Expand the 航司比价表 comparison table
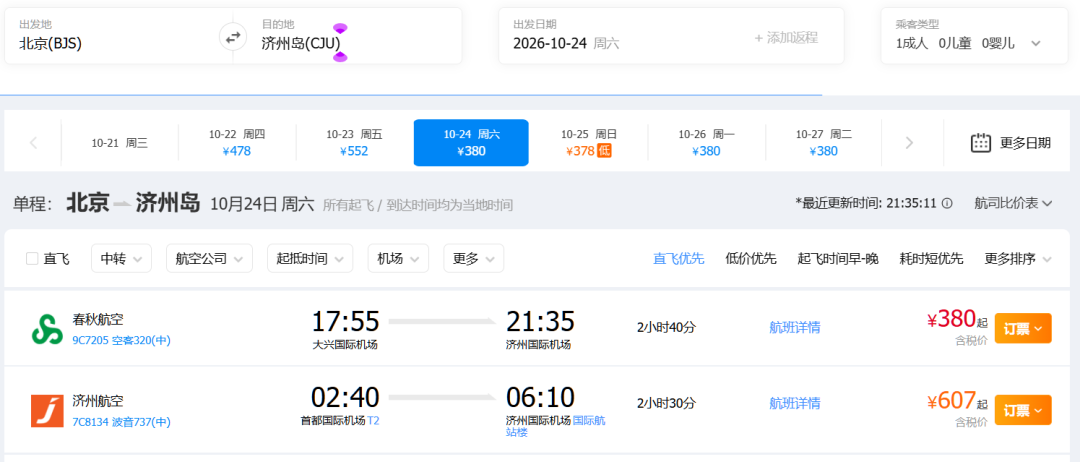1080x462 pixels. pos(1013,203)
